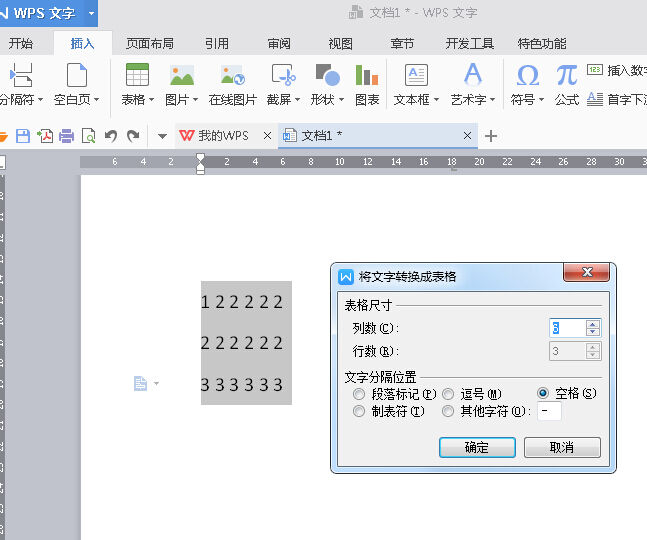Switch to the 页面布局 ribbon tab
This screenshot has width=647, height=540.
[149, 44]
